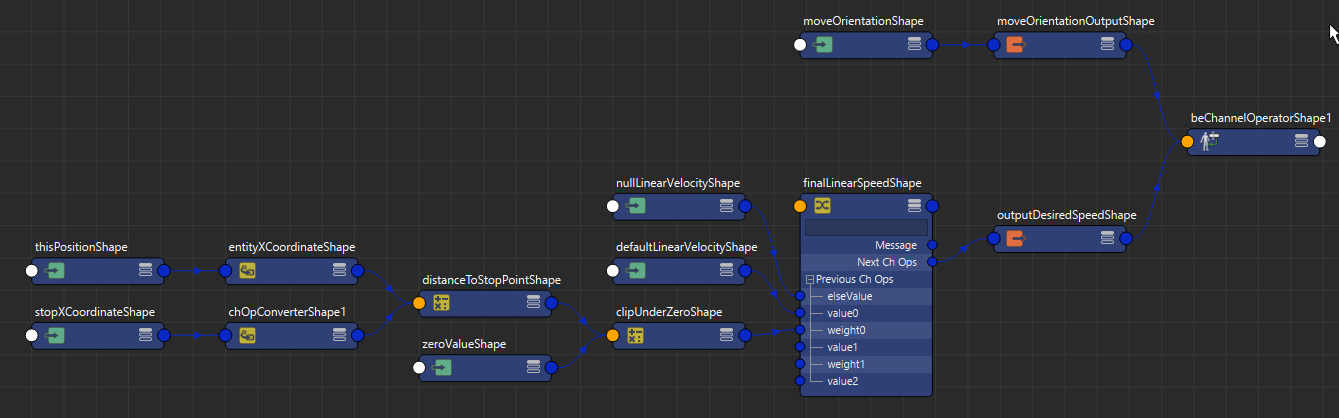Select the 'distanceToStopPointShape' node label
Screen dimensions: 1339x418
click(491, 280)
